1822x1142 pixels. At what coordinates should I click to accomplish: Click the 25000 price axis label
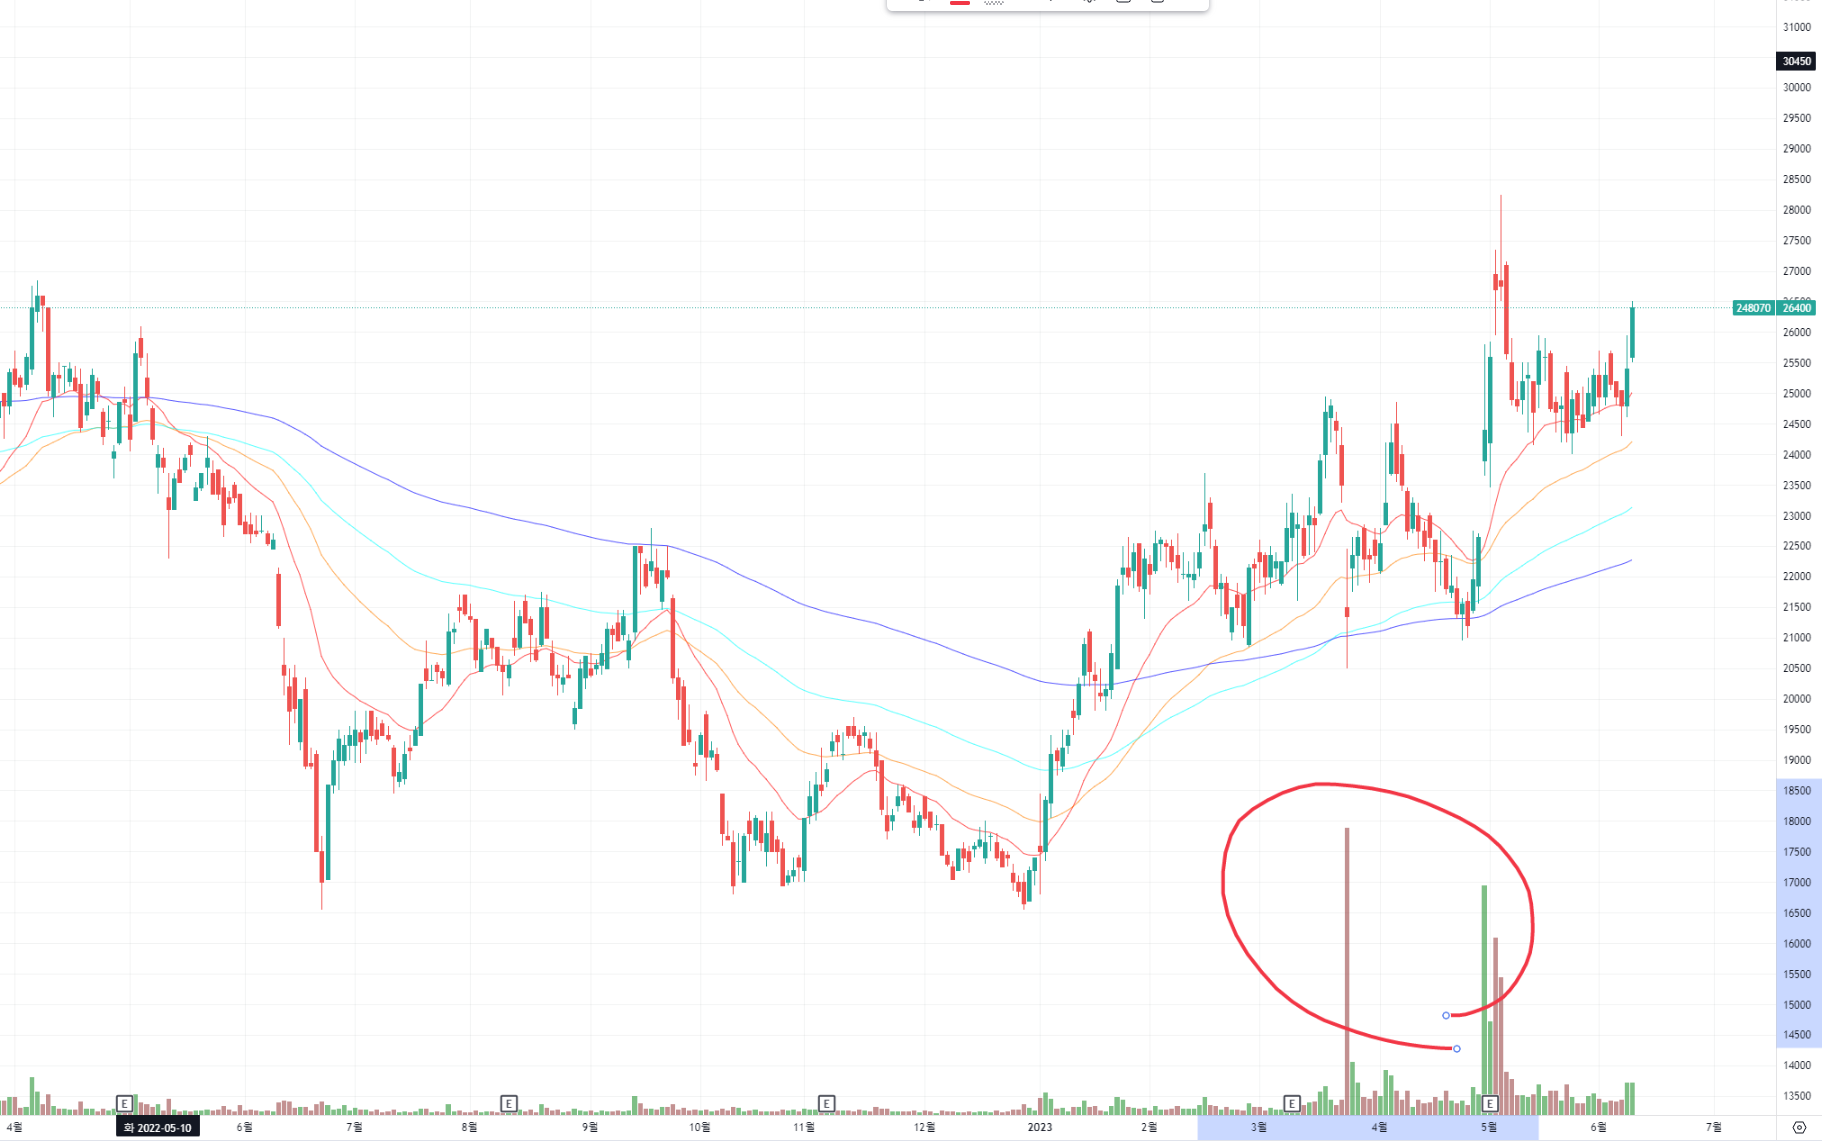pos(1796,394)
